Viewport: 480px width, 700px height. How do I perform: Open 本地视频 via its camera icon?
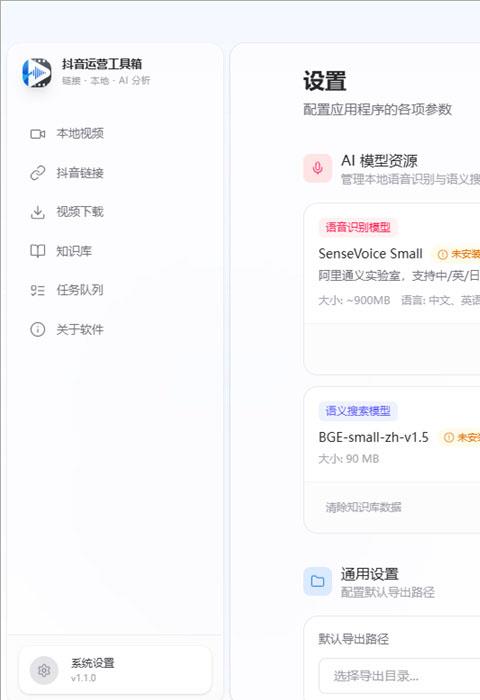[x=38, y=134]
